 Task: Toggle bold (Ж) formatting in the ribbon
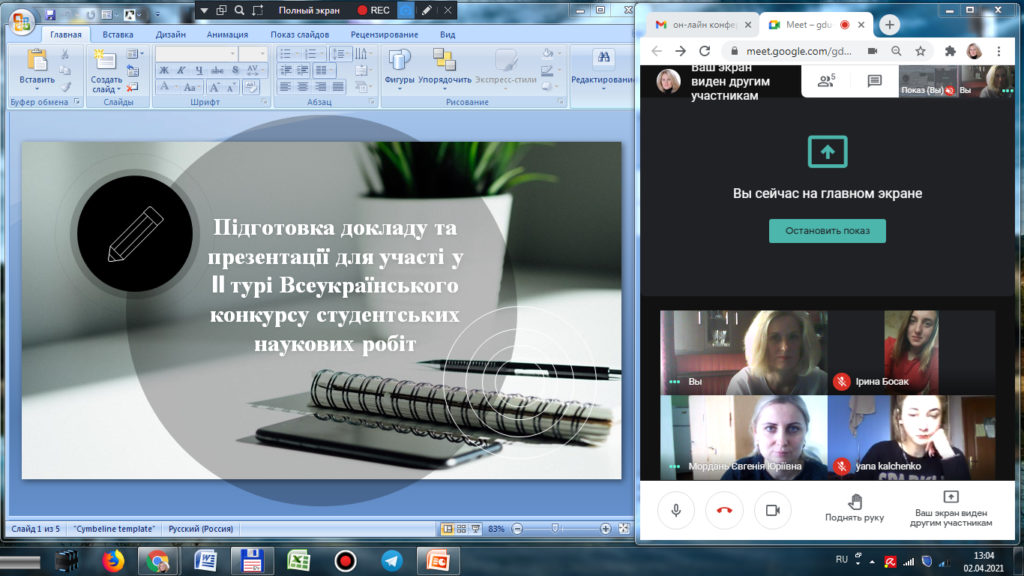pyautogui.click(x=164, y=70)
